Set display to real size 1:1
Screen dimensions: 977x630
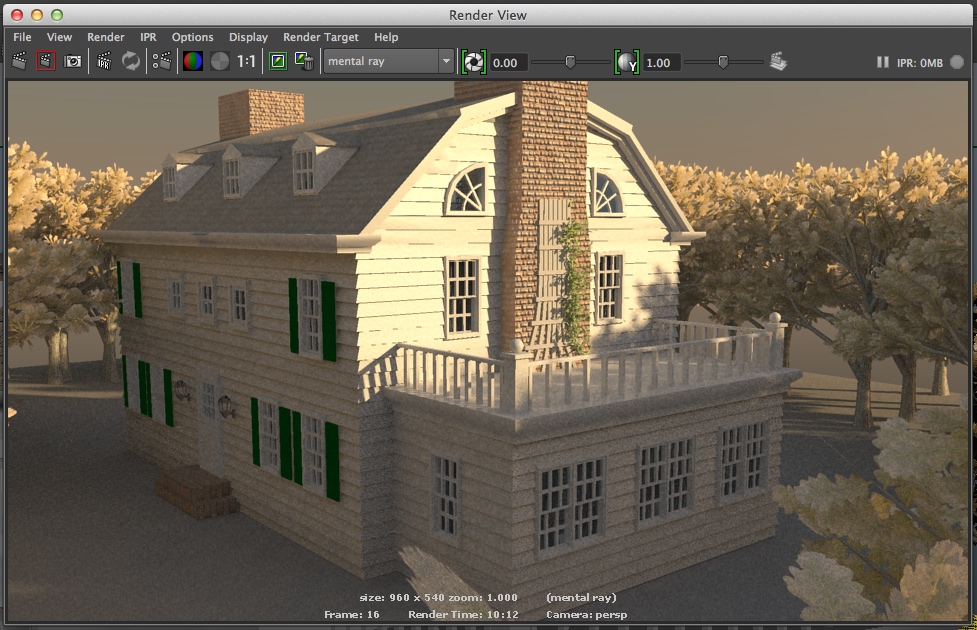pos(247,61)
